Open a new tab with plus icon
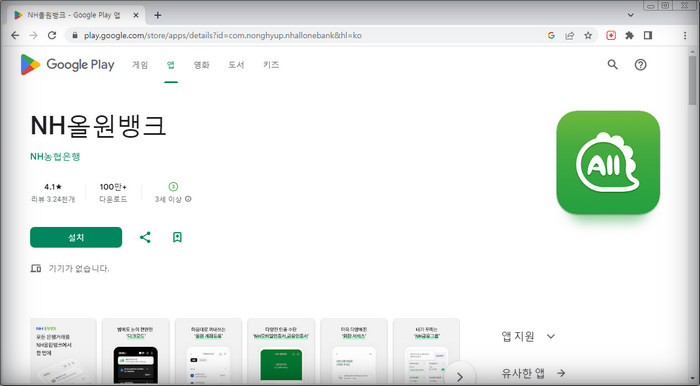The height and width of the screenshot is (386, 700). pos(158,15)
